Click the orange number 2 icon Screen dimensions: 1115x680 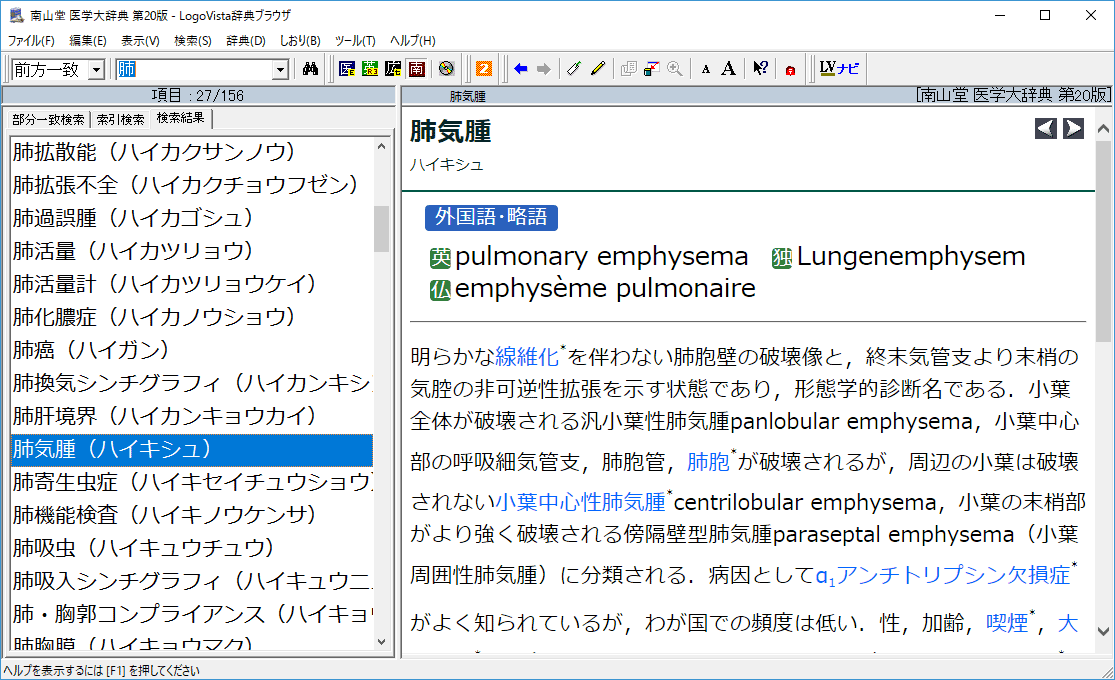click(484, 69)
